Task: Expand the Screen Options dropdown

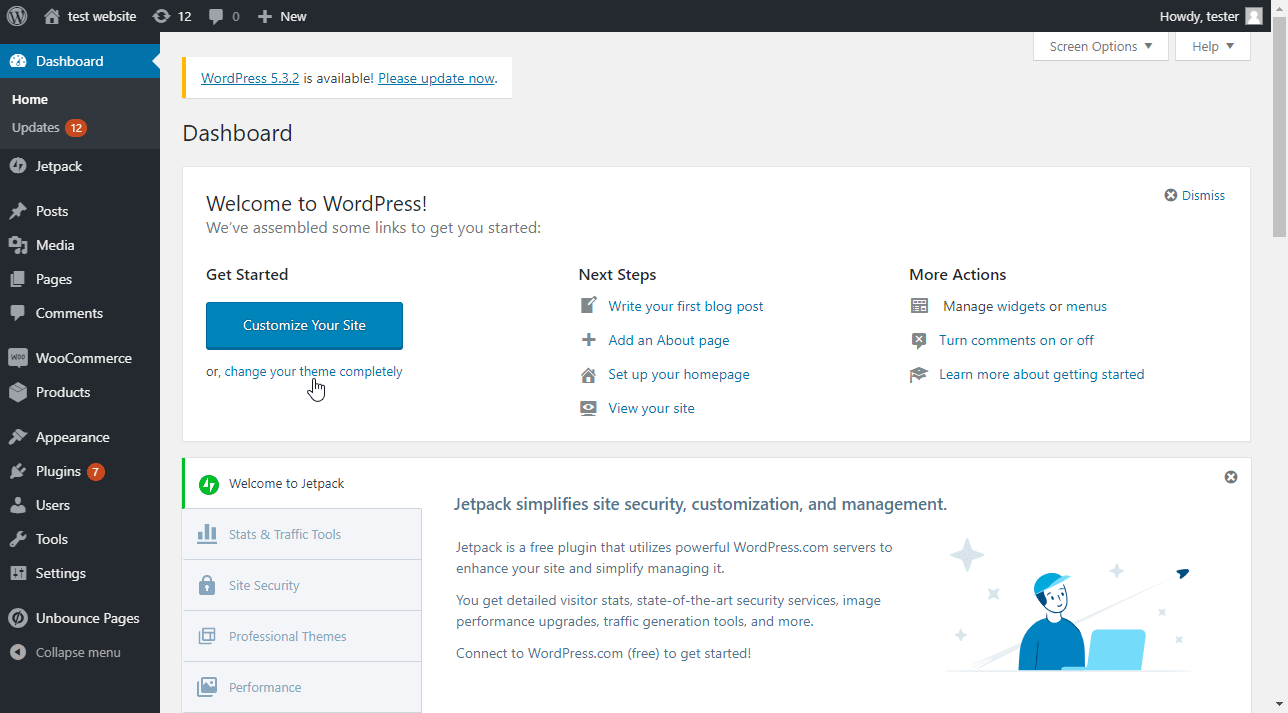Action: 1101,46
